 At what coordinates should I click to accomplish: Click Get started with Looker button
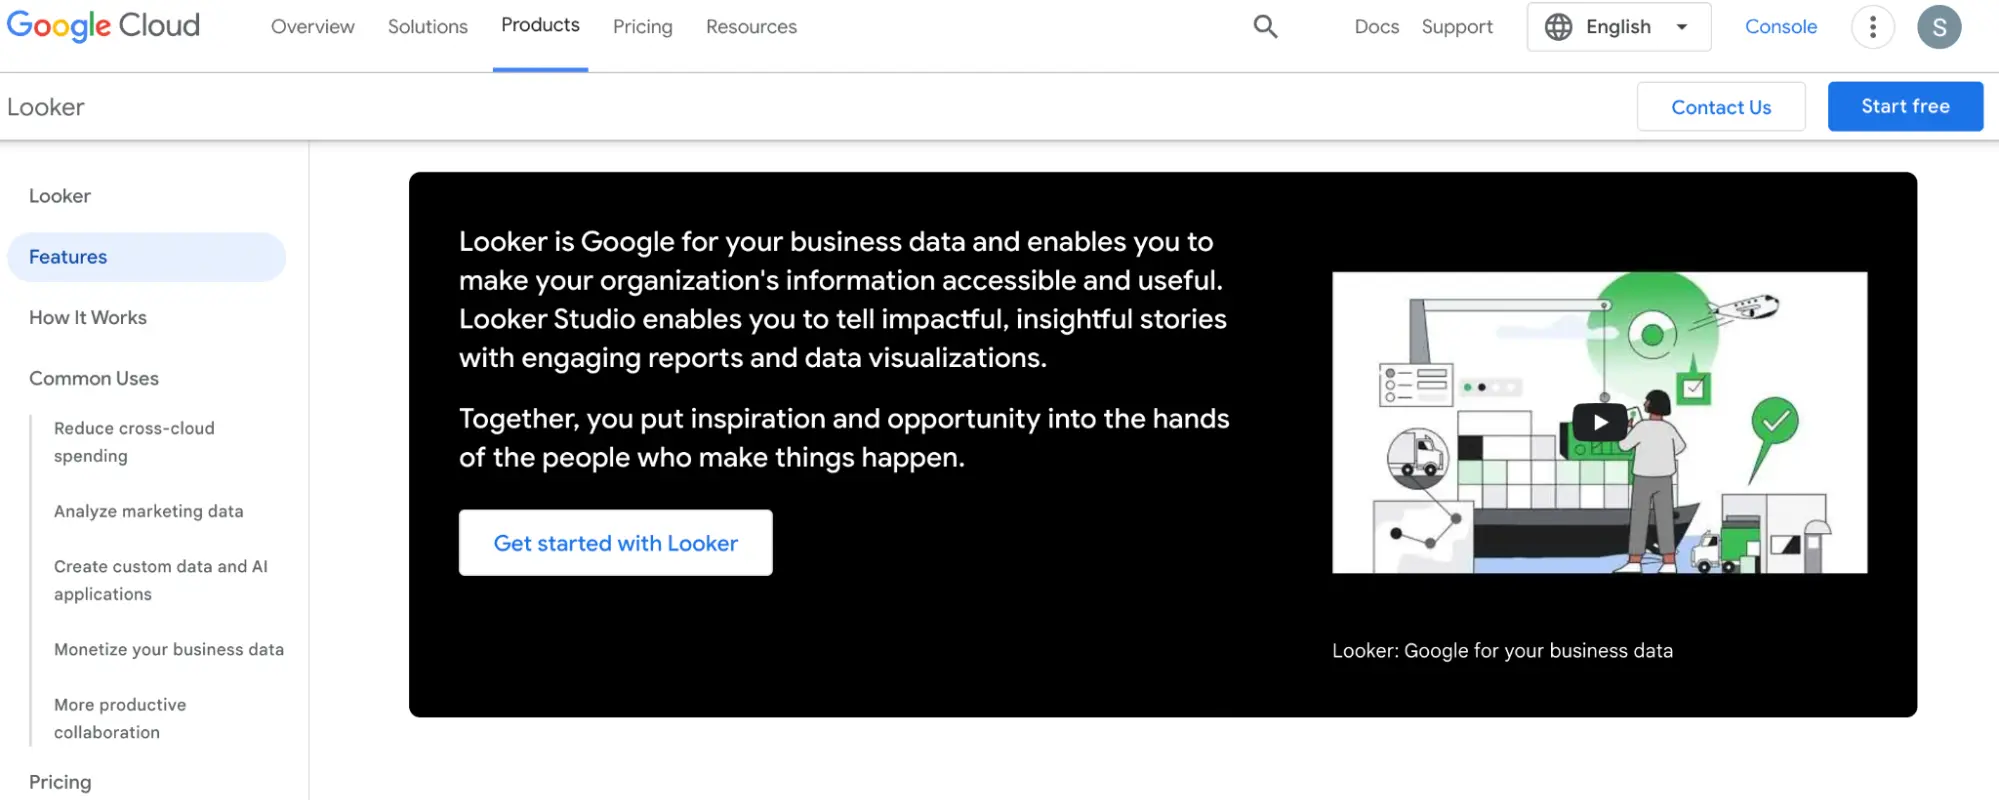pyautogui.click(x=615, y=543)
